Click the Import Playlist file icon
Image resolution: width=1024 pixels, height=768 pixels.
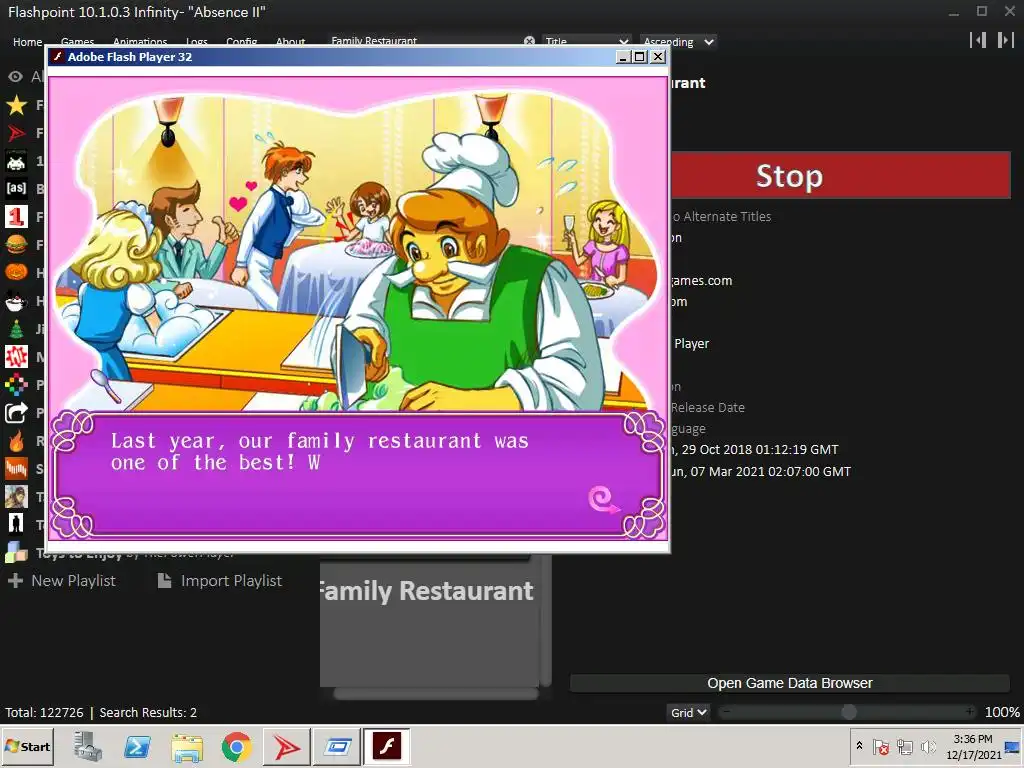point(165,581)
